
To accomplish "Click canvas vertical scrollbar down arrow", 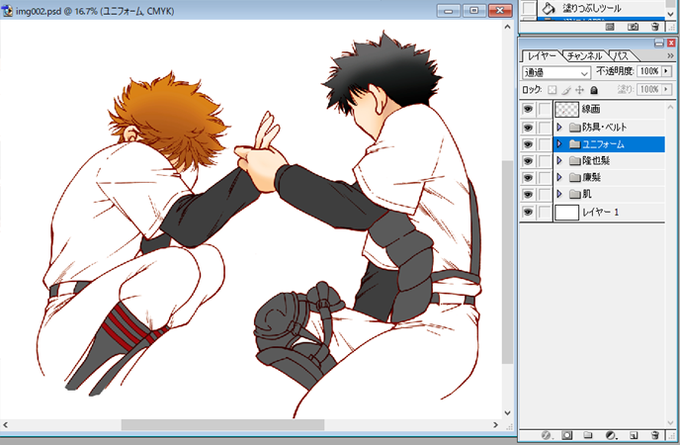I will [x=507, y=413].
